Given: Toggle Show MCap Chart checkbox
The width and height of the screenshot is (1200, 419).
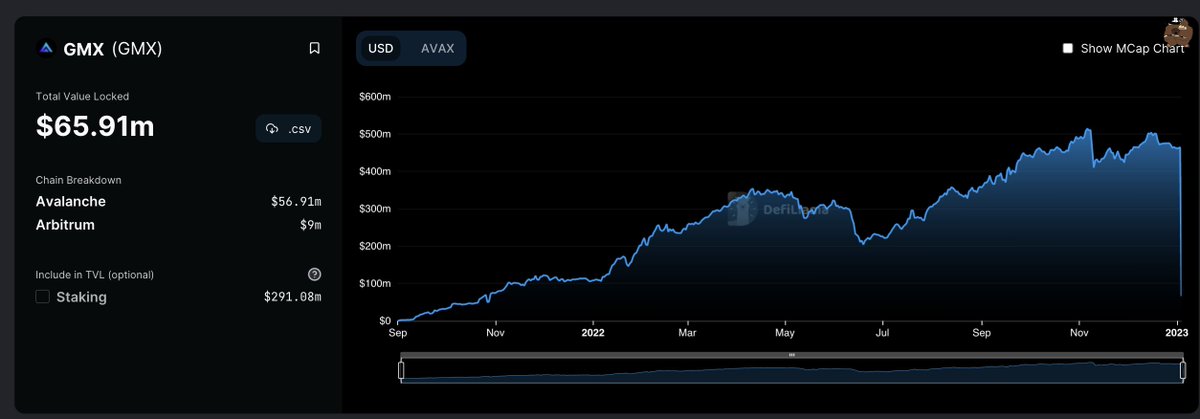Looking at the screenshot, I should tap(1068, 48).
